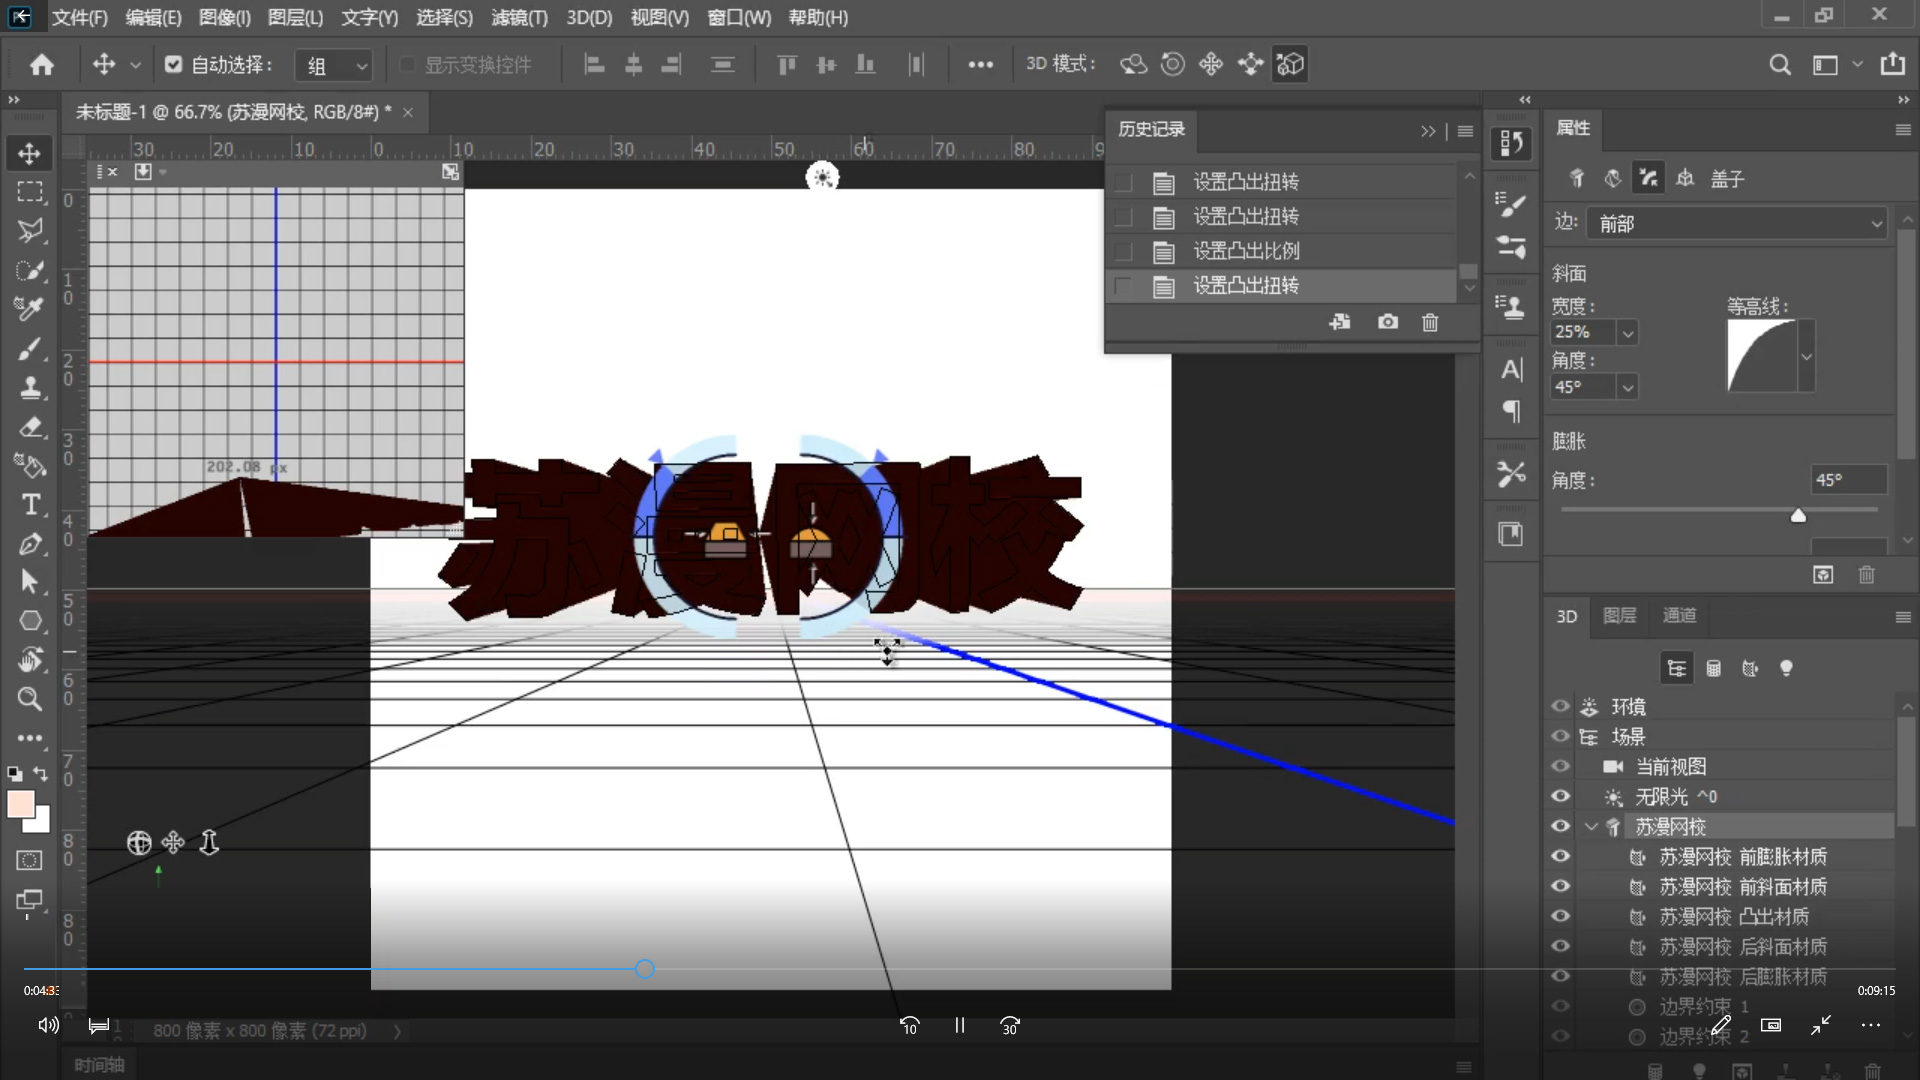The height and width of the screenshot is (1080, 1920).
Task: Open Properties panel menu icon
Action: (1903, 129)
